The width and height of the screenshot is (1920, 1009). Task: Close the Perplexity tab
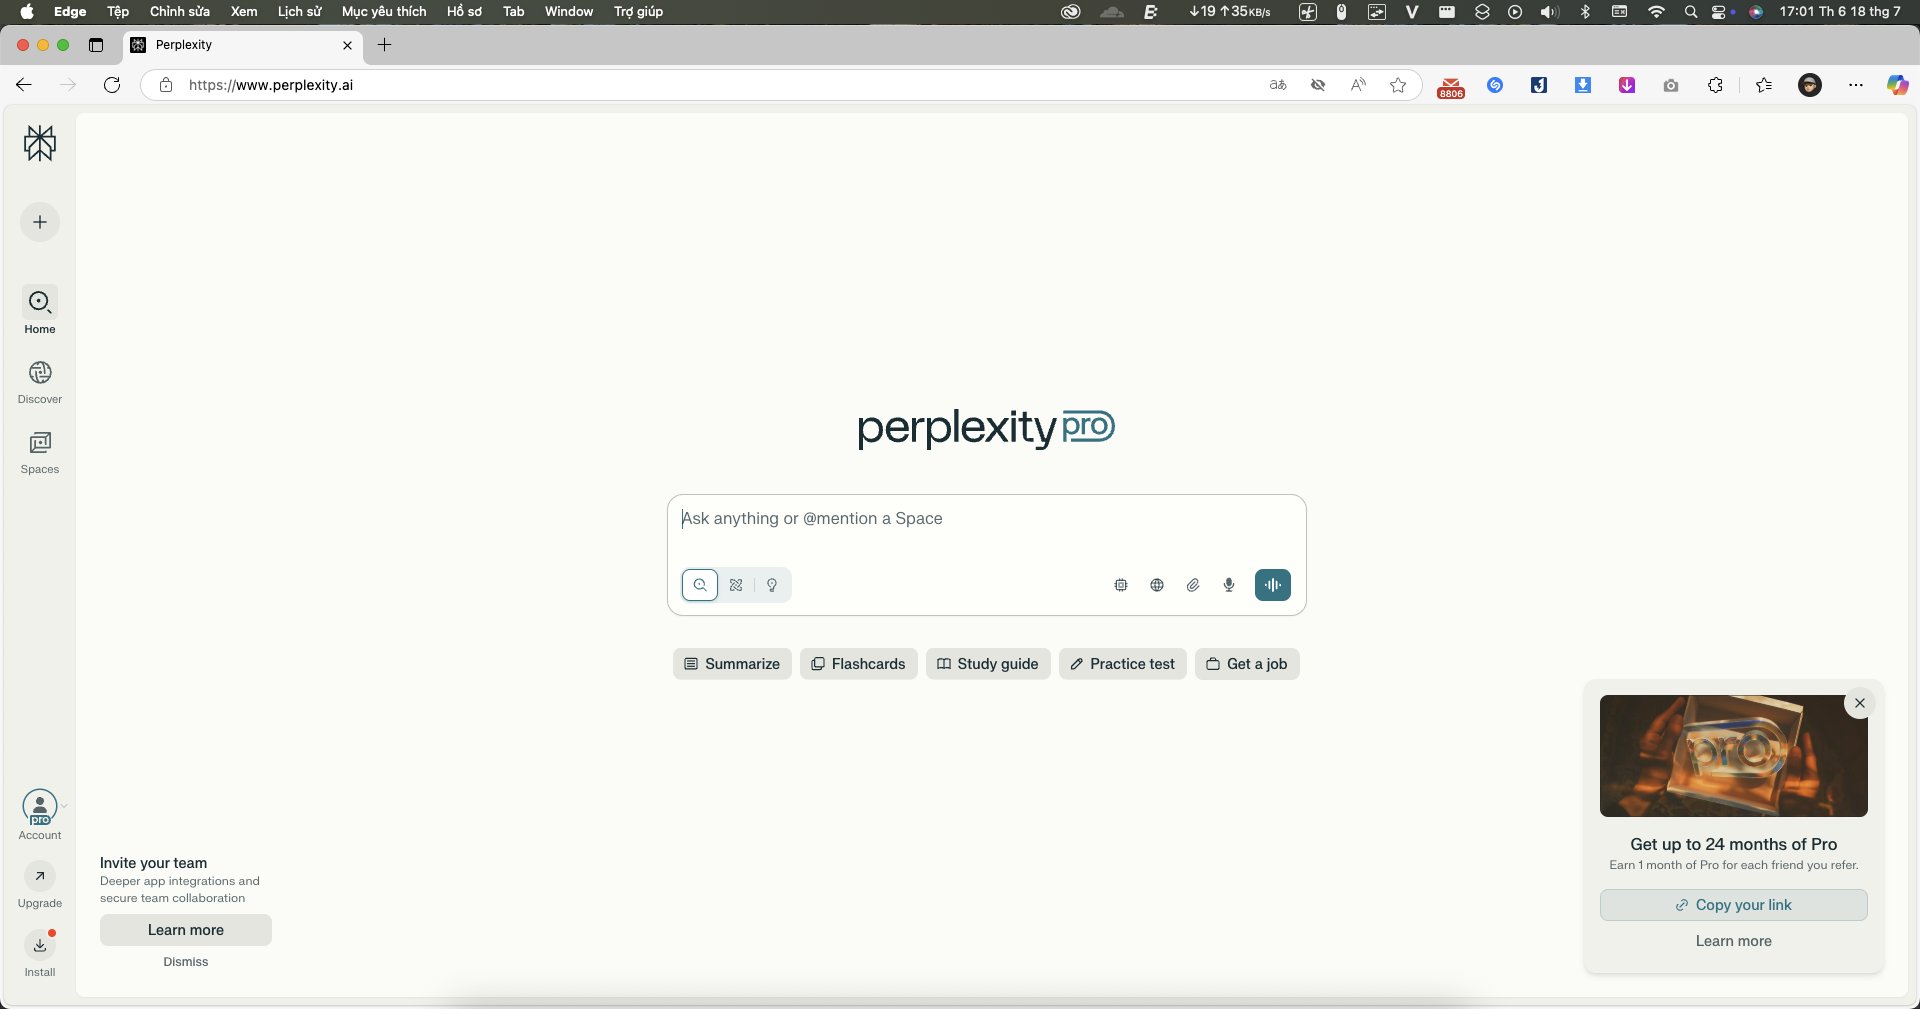347,45
